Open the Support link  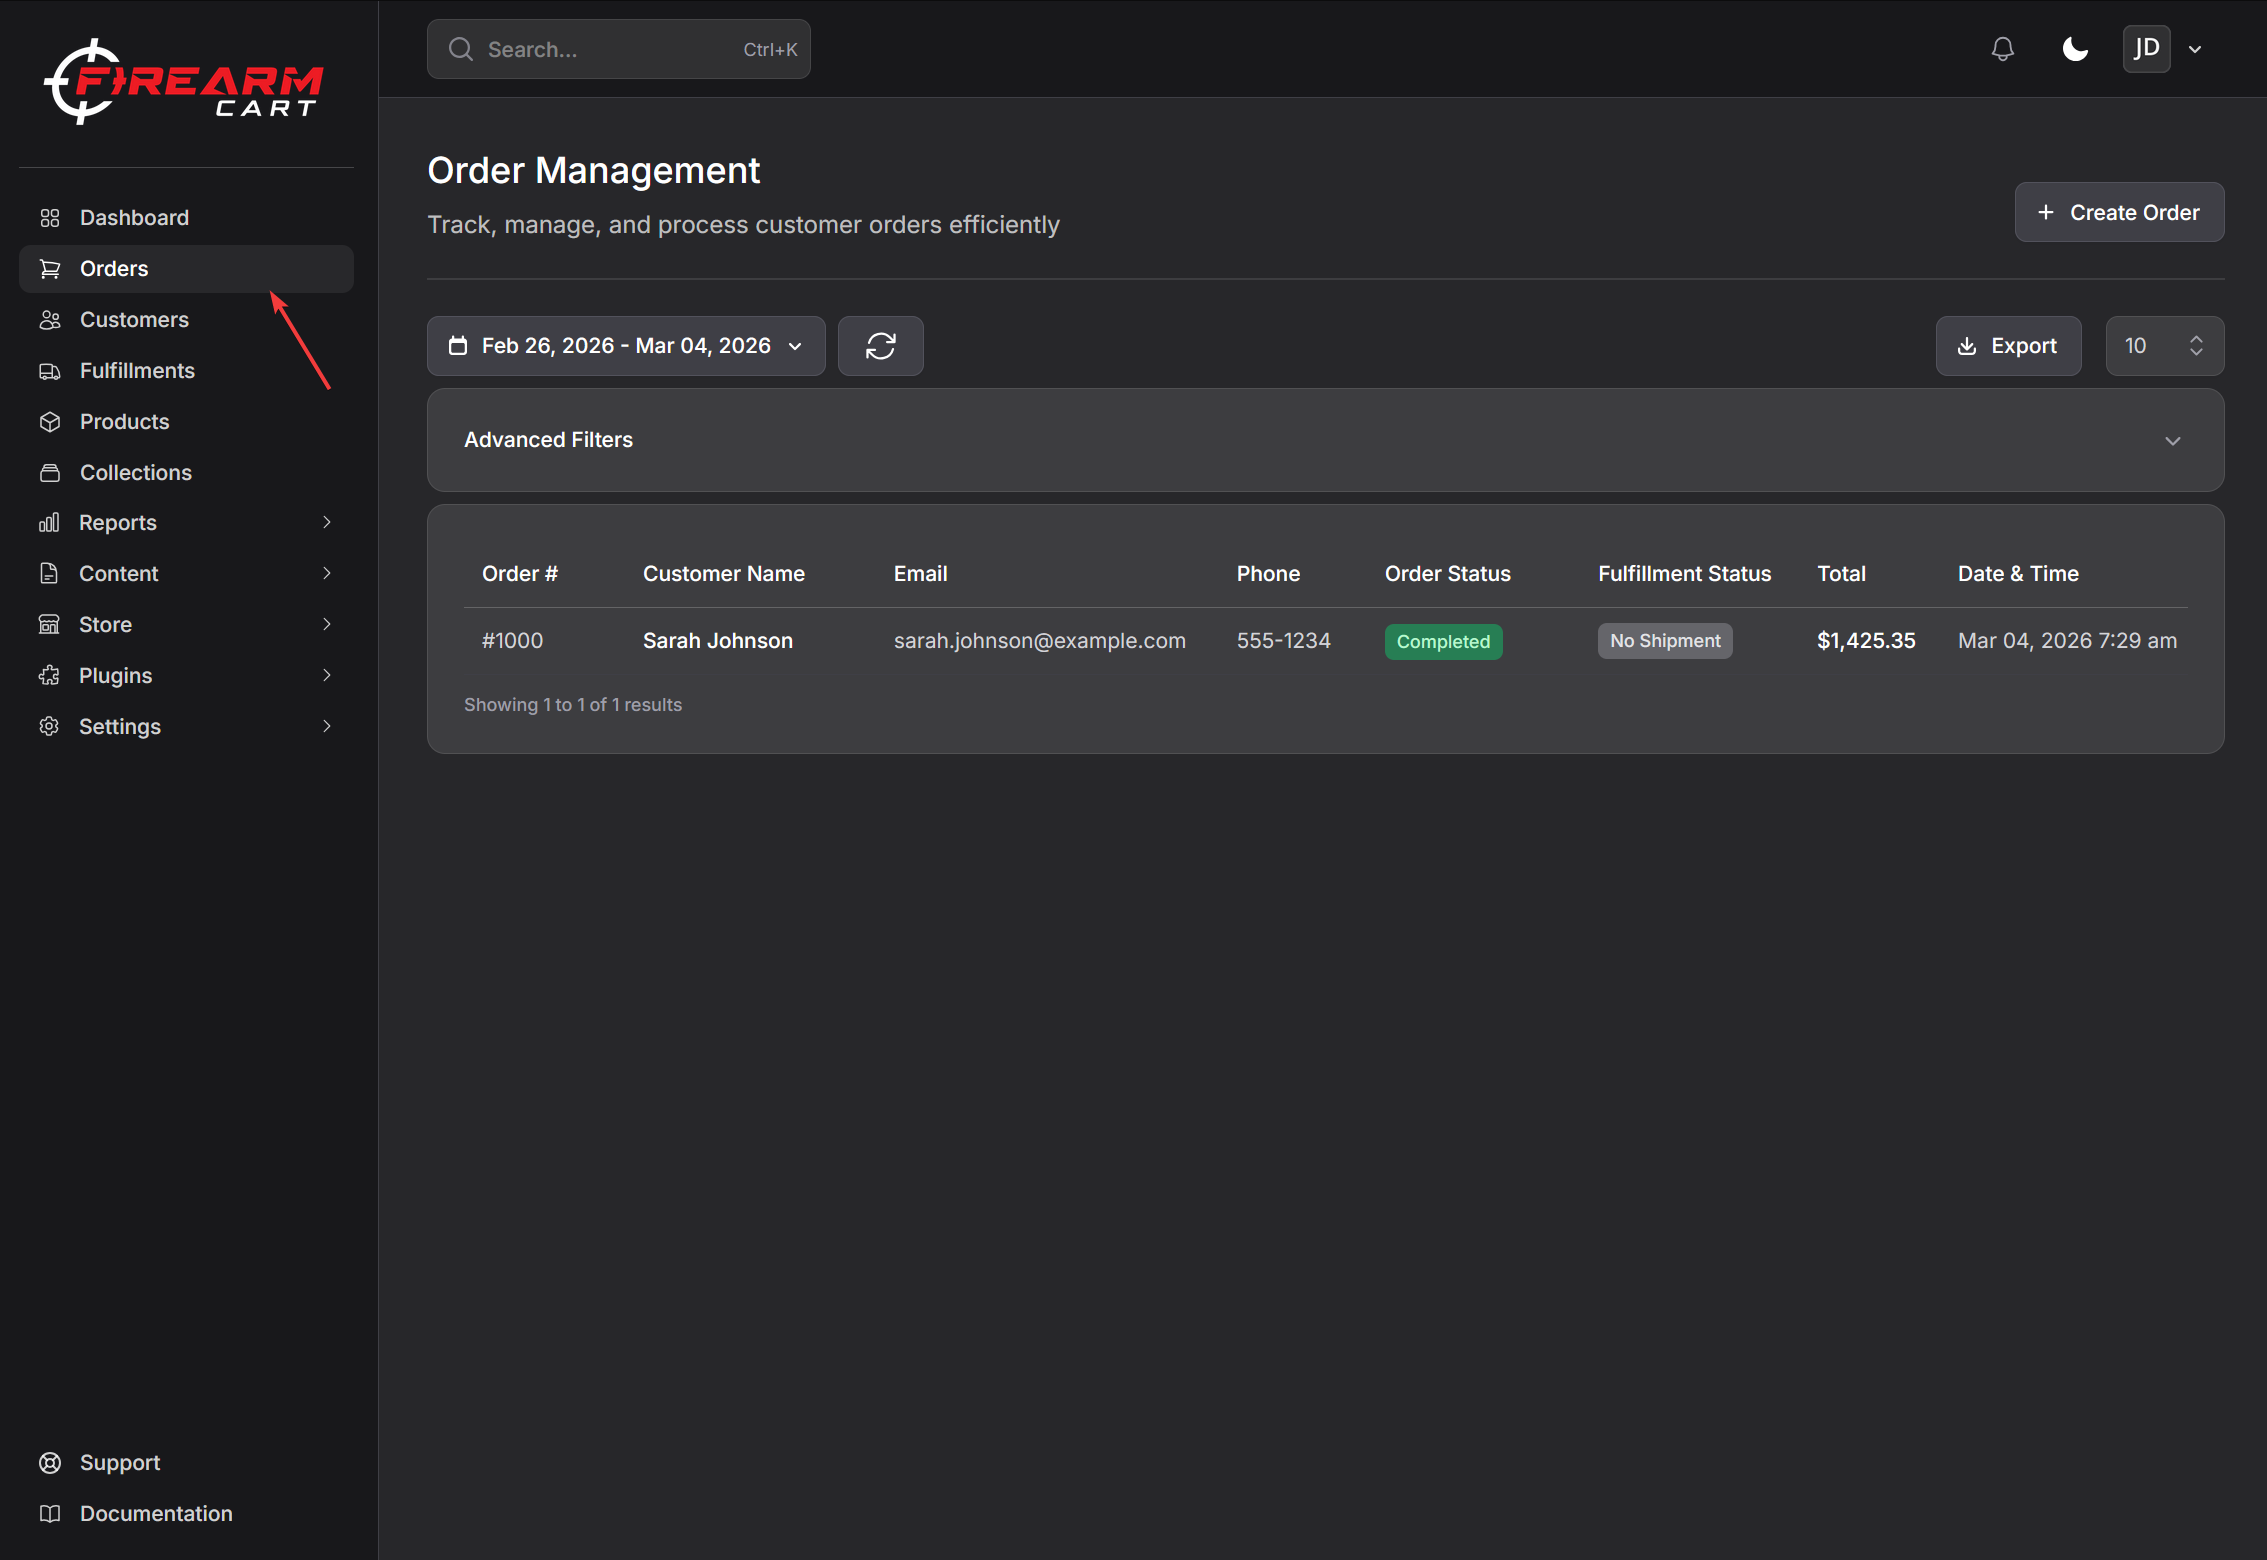186,1463
